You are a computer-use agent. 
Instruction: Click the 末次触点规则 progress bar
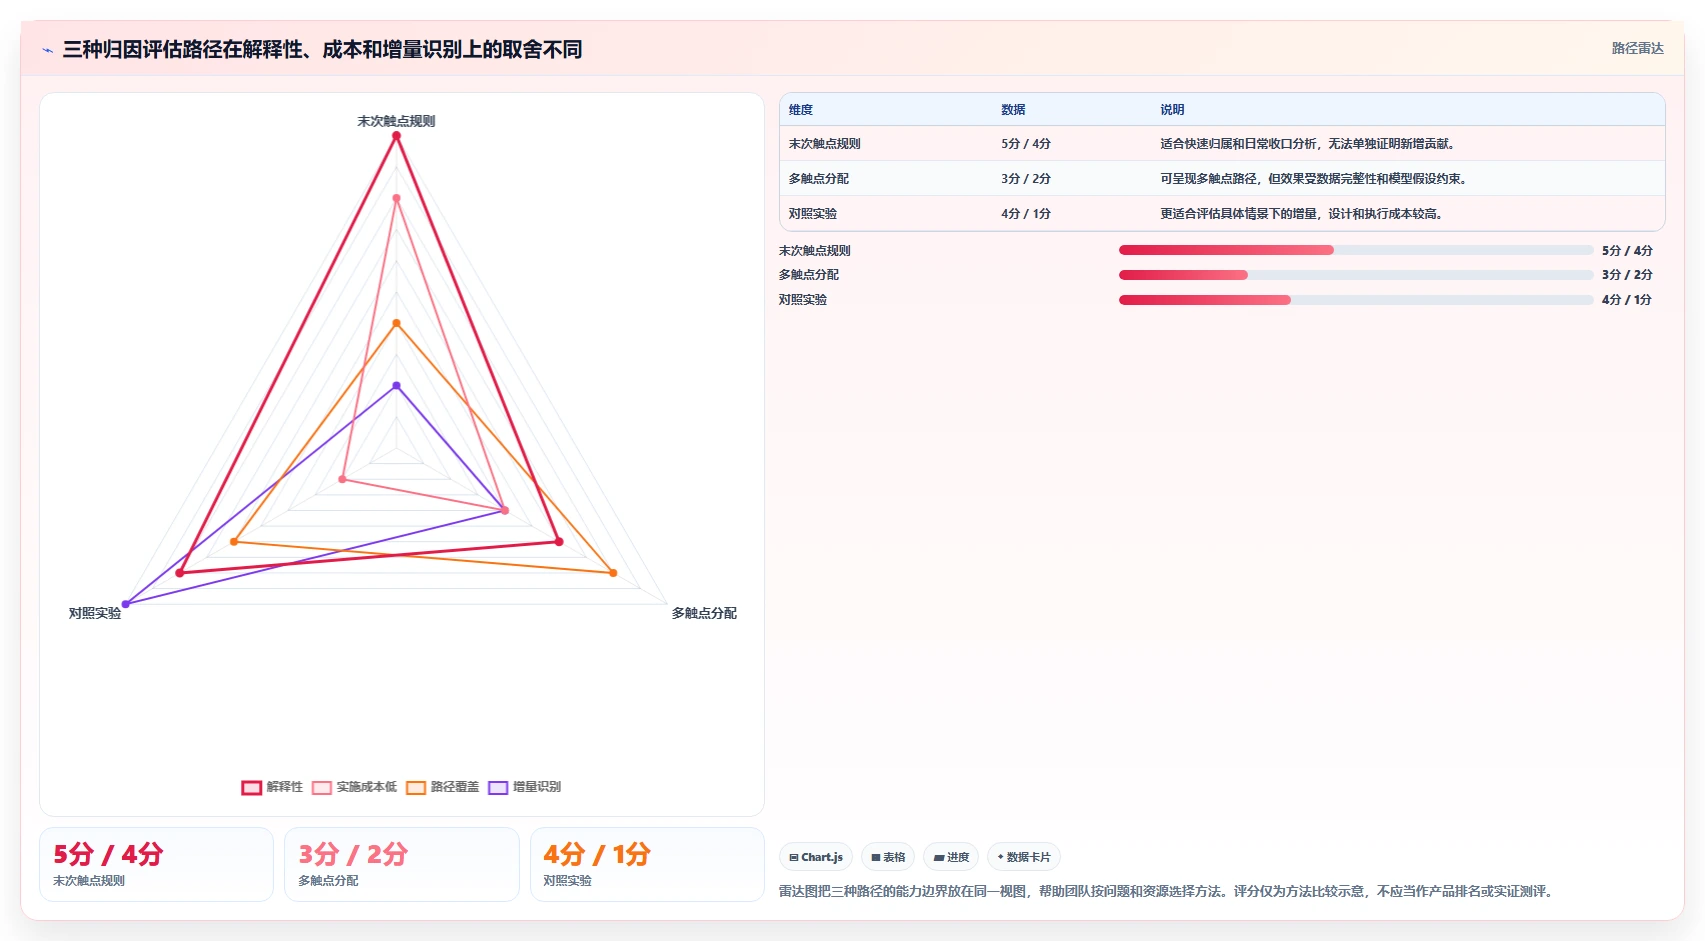pyautogui.click(x=1356, y=250)
